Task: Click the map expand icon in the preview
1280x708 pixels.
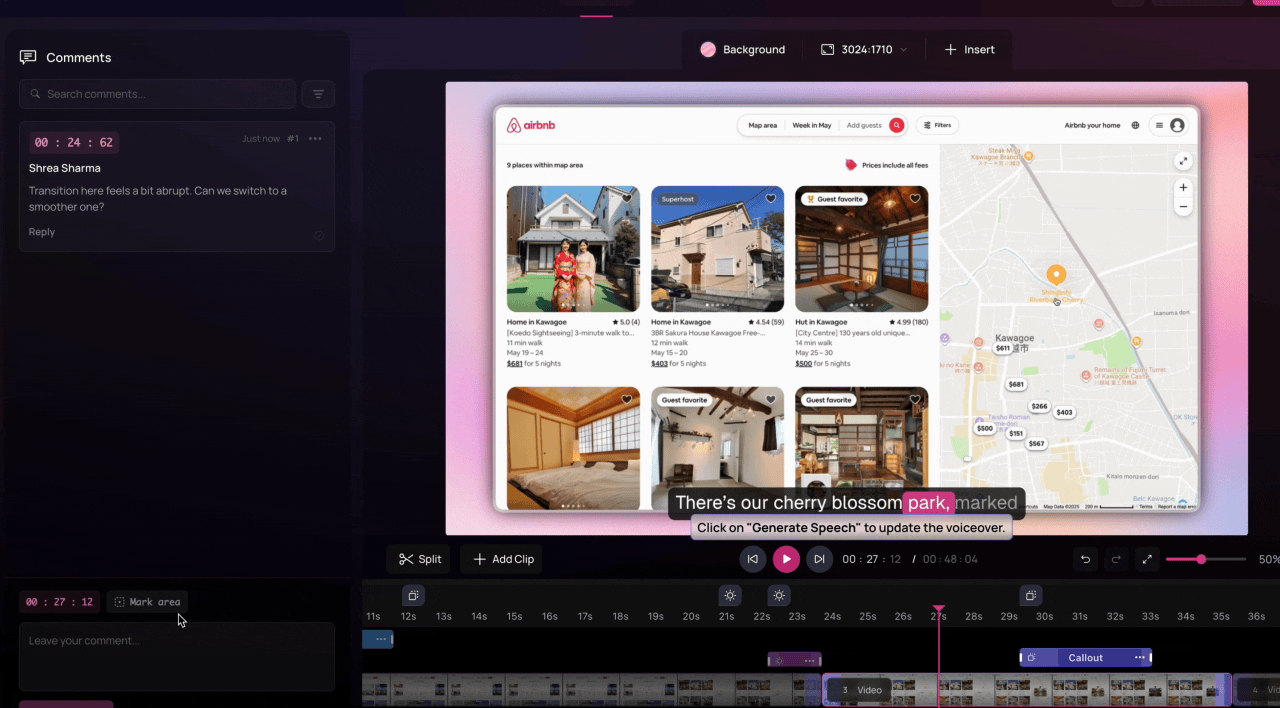Action: 1183,161
